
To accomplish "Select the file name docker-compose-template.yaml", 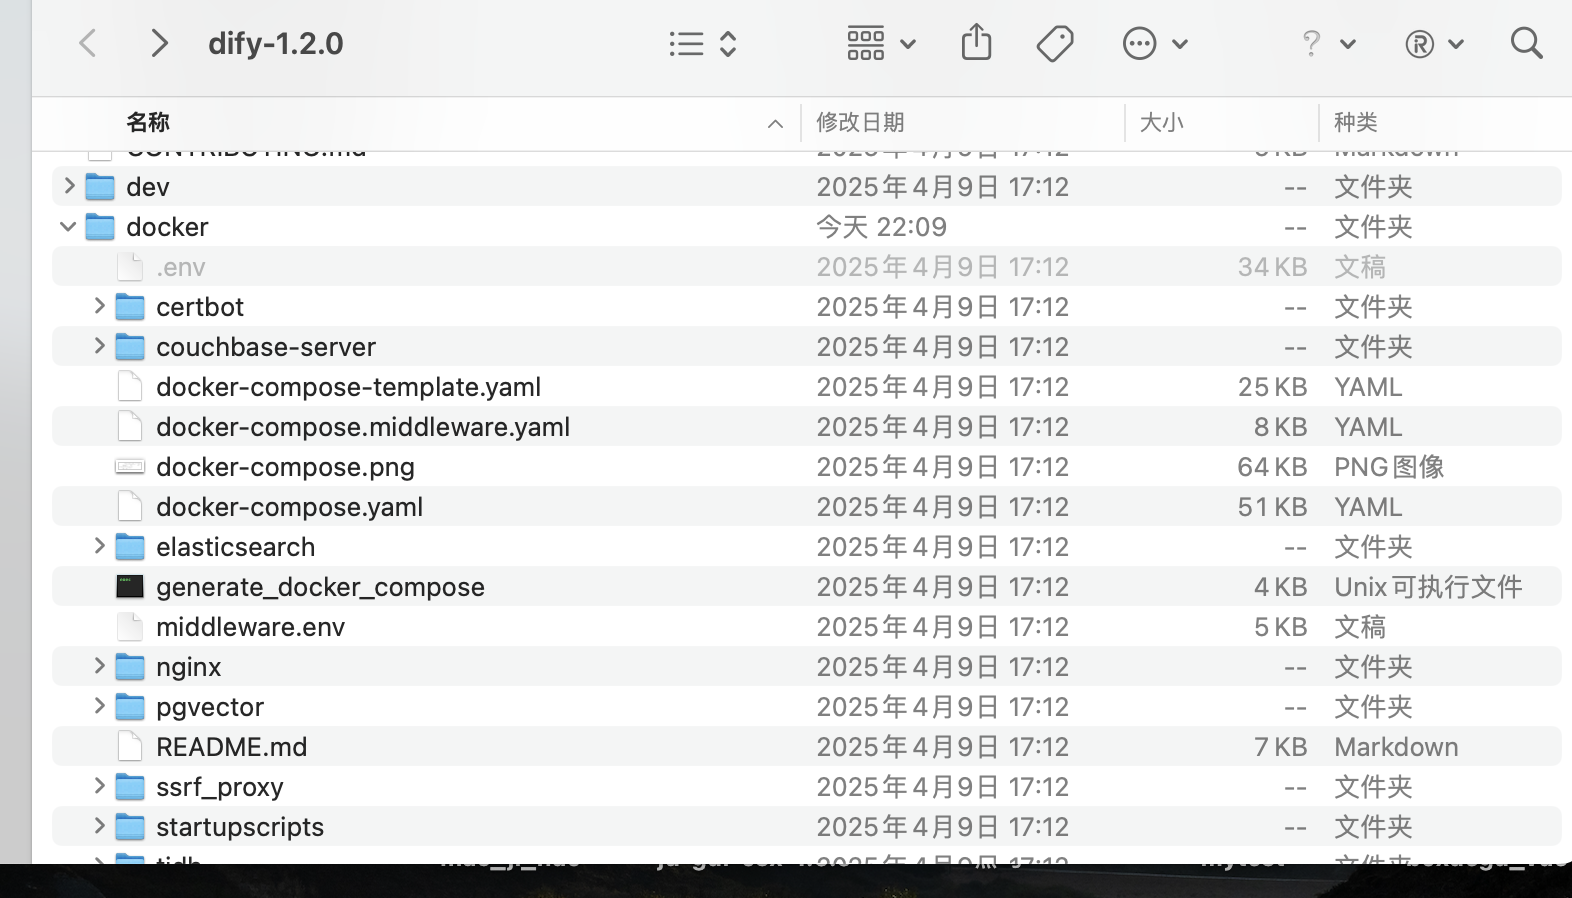I will tap(348, 387).
